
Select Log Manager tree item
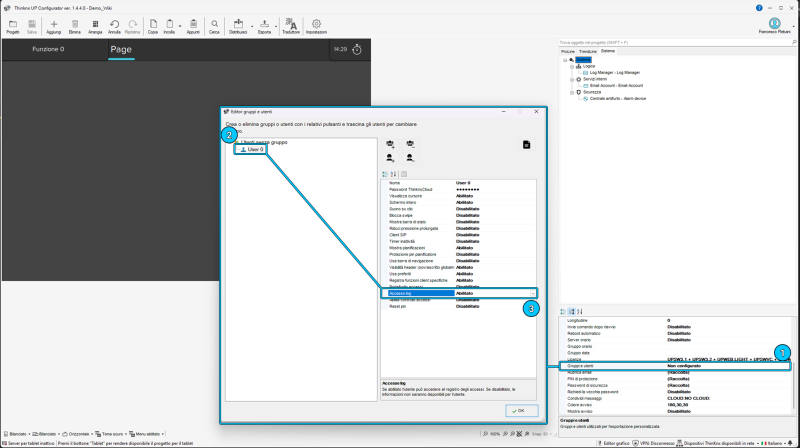pyautogui.click(x=614, y=73)
